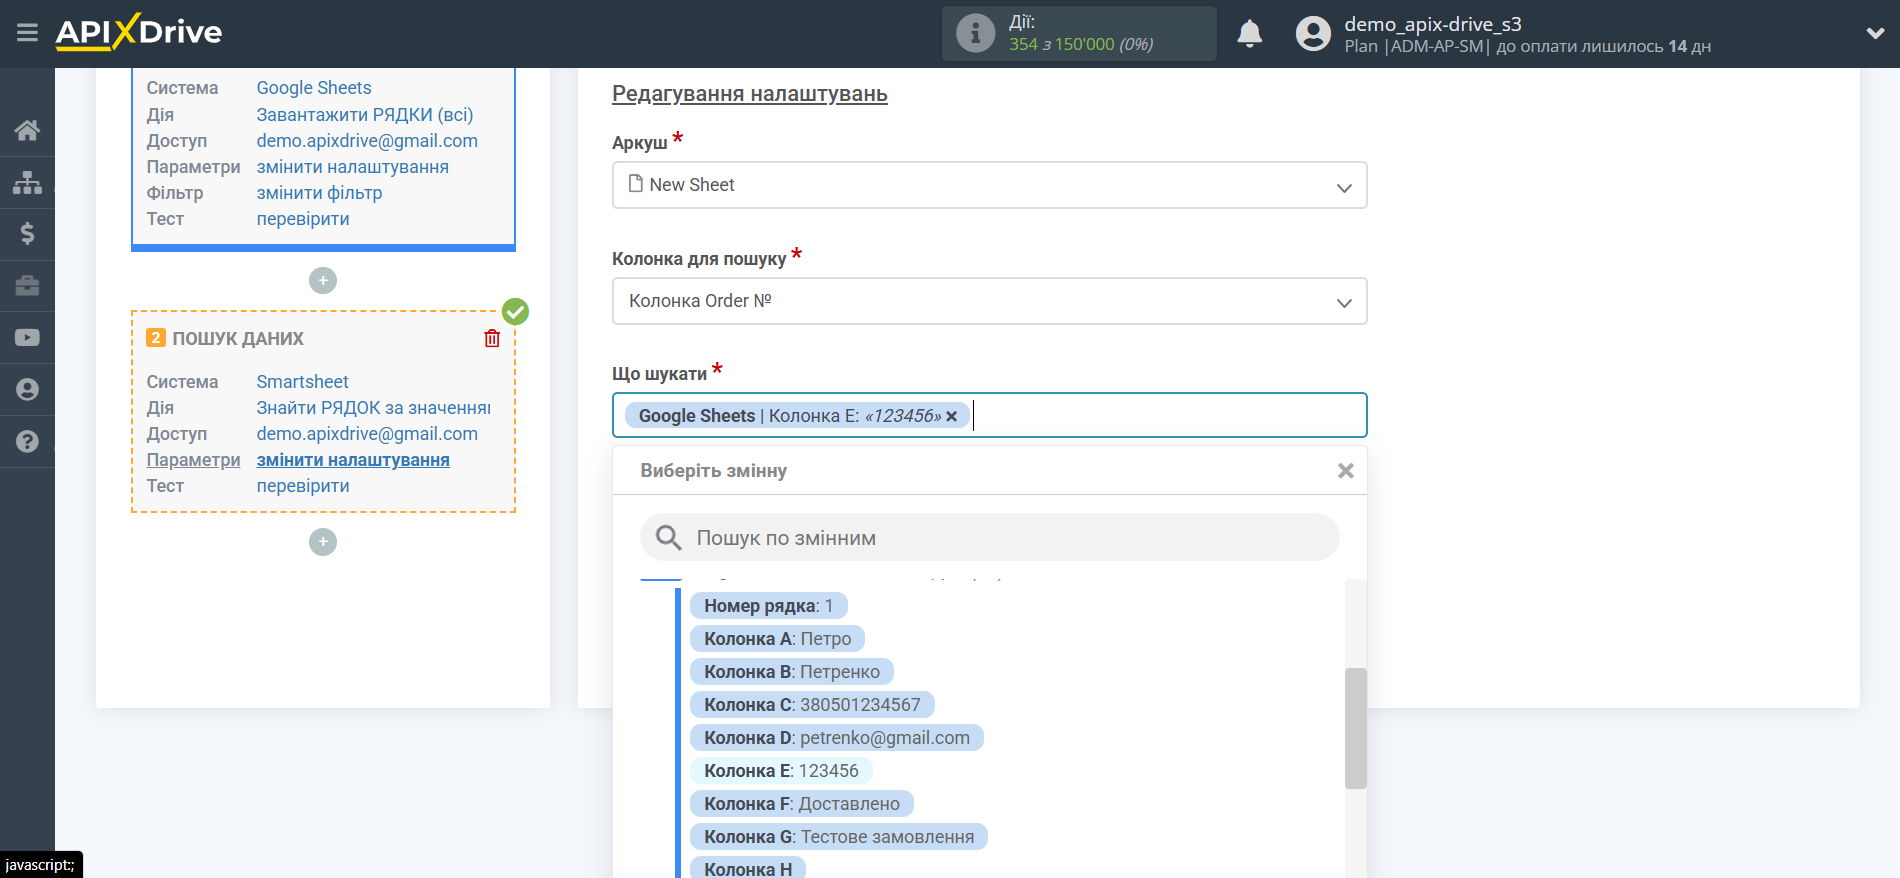
Task: Remove the Google Sheets Колонка E tag
Action: (x=951, y=416)
